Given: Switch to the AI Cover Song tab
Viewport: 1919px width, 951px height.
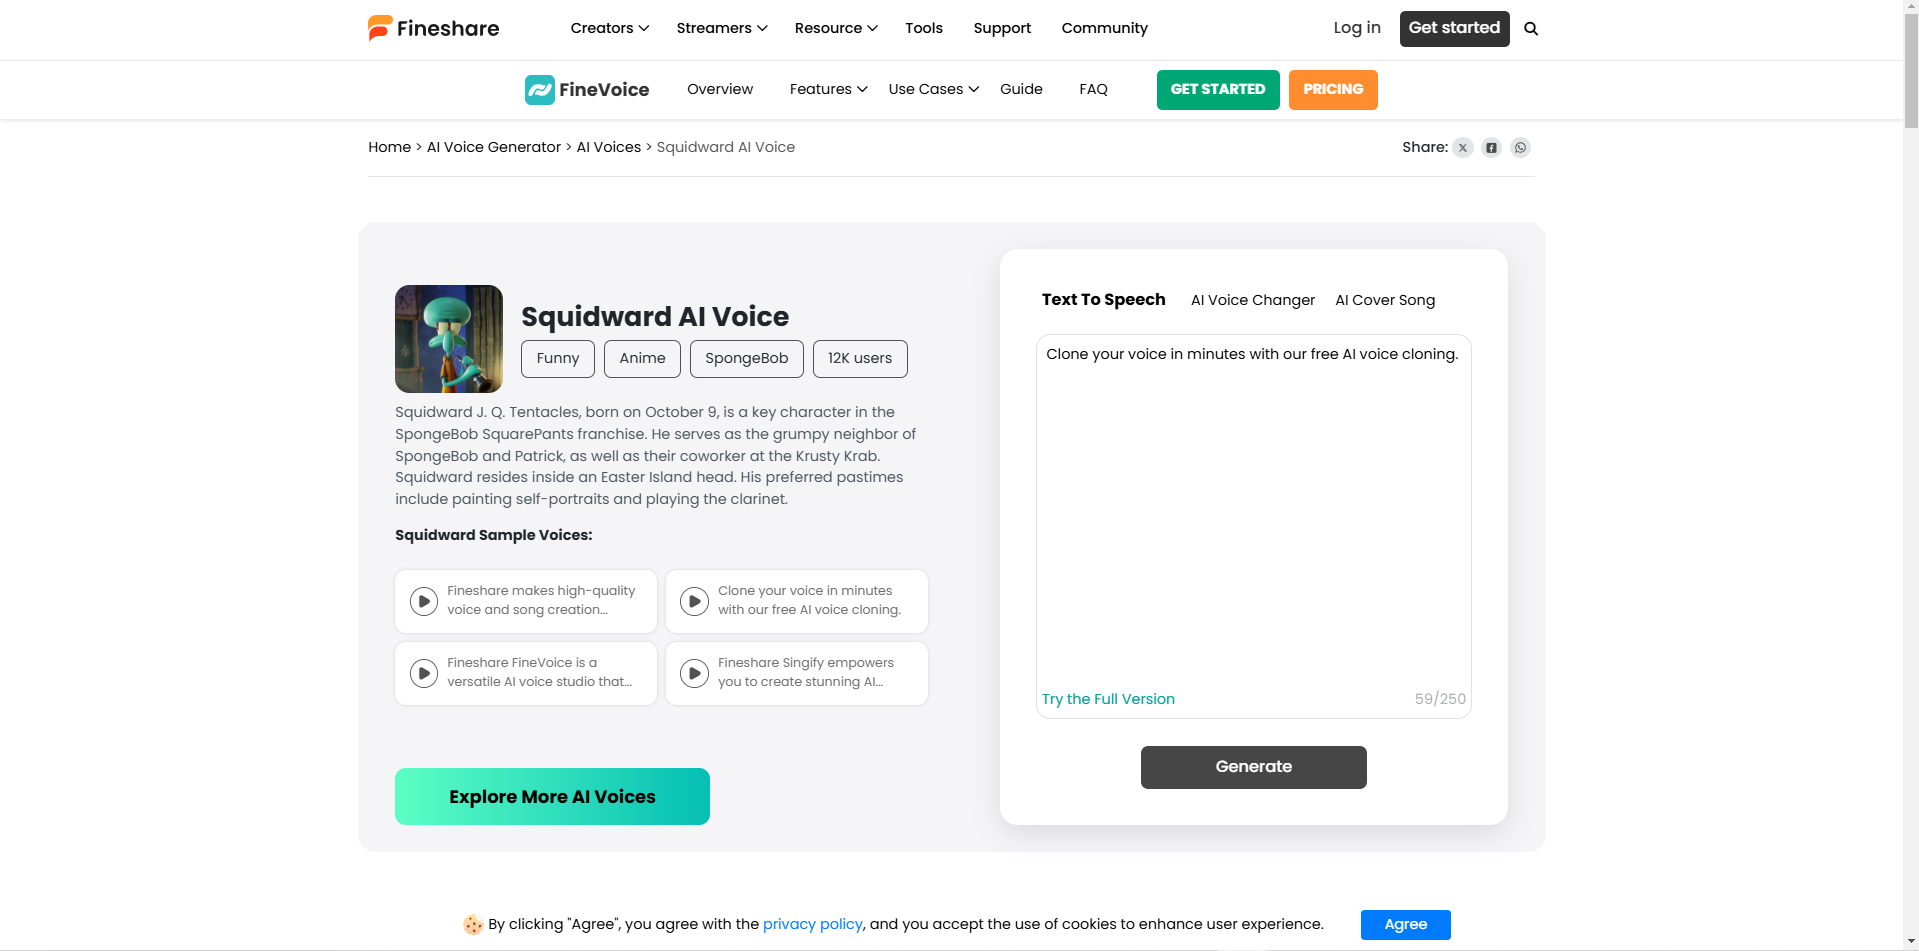Looking at the screenshot, I should coord(1385,300).
